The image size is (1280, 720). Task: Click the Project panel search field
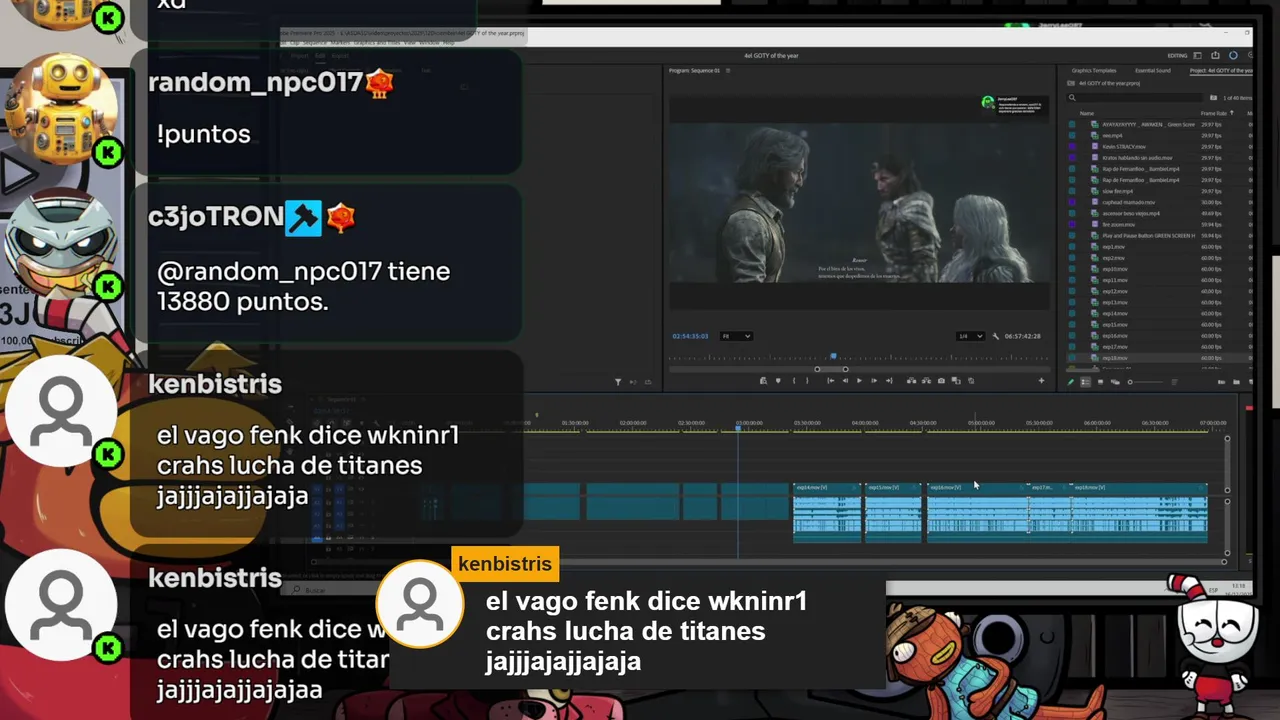(x=1135, y=97)
